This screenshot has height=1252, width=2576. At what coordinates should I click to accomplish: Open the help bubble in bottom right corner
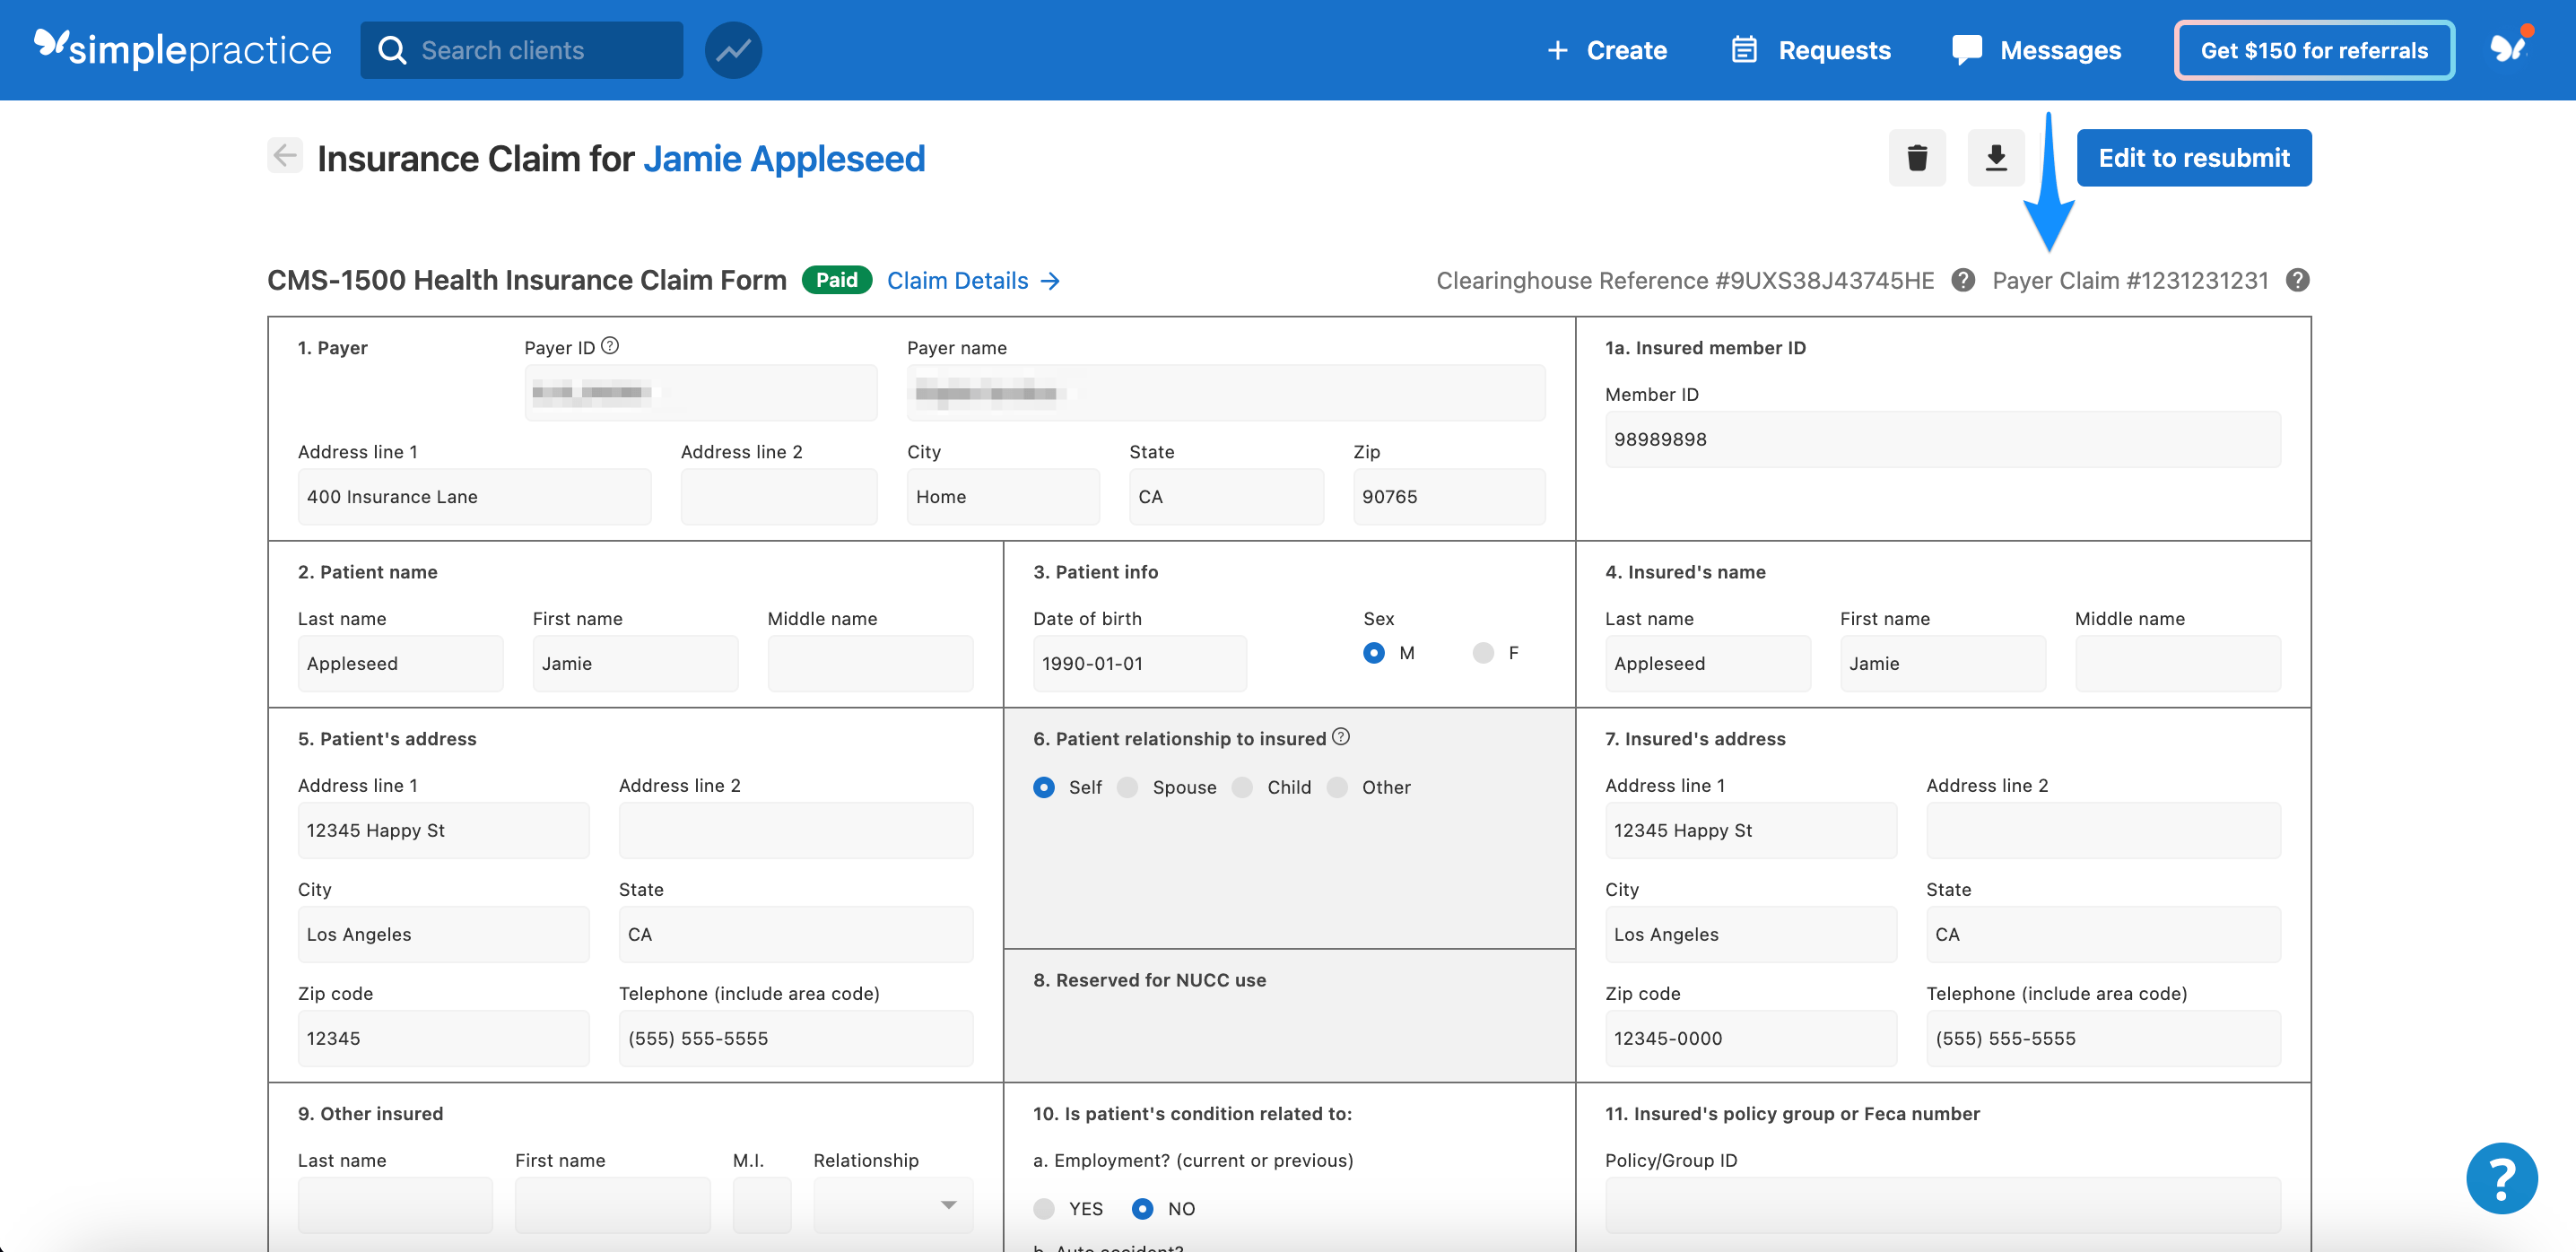[x=2502, y=1178]
